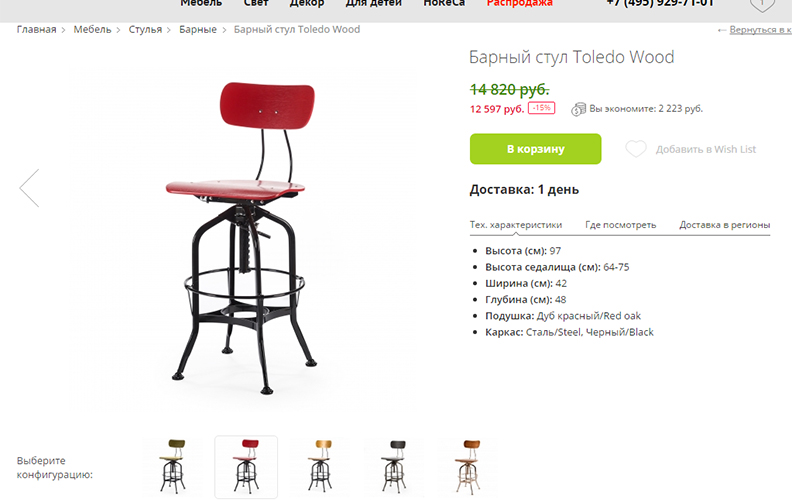Viewport: 792px width, 500px height.
Task: Select the red chair configuration thumbnail
Action: 246,467
